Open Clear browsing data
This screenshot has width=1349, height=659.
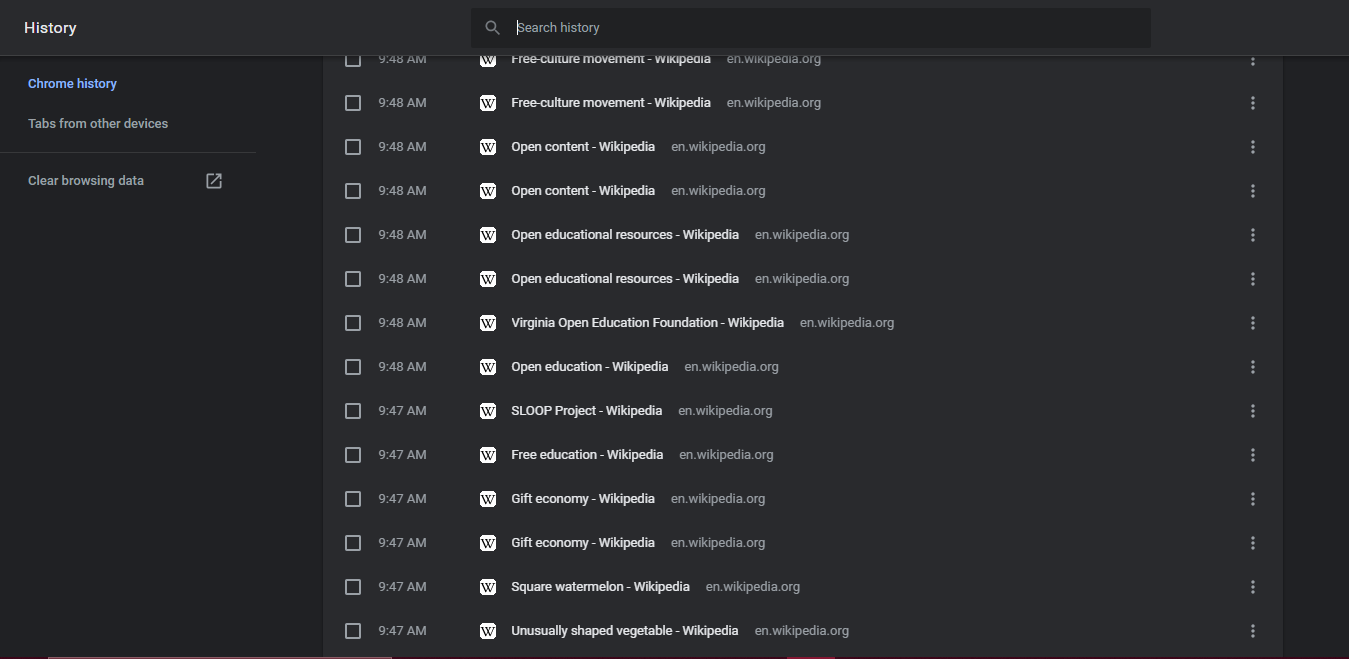click(x=86, y=181)
